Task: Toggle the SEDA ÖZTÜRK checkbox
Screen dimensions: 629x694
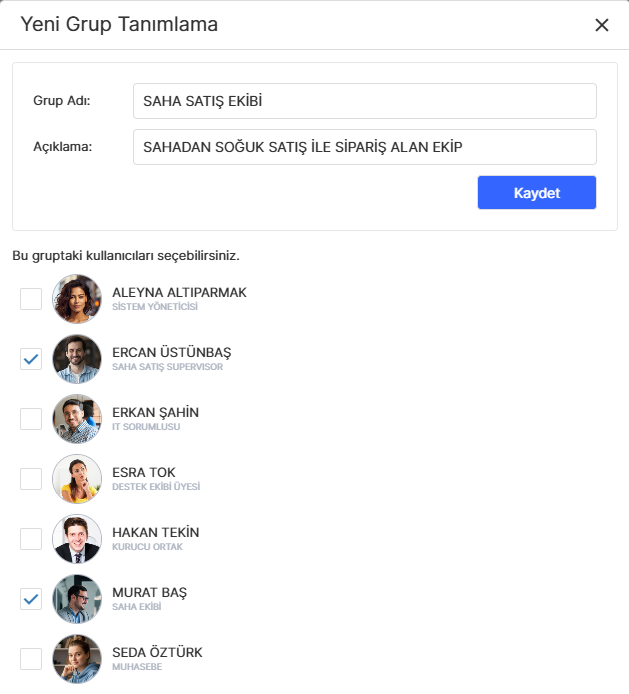Action: click(x=31, y=659)
